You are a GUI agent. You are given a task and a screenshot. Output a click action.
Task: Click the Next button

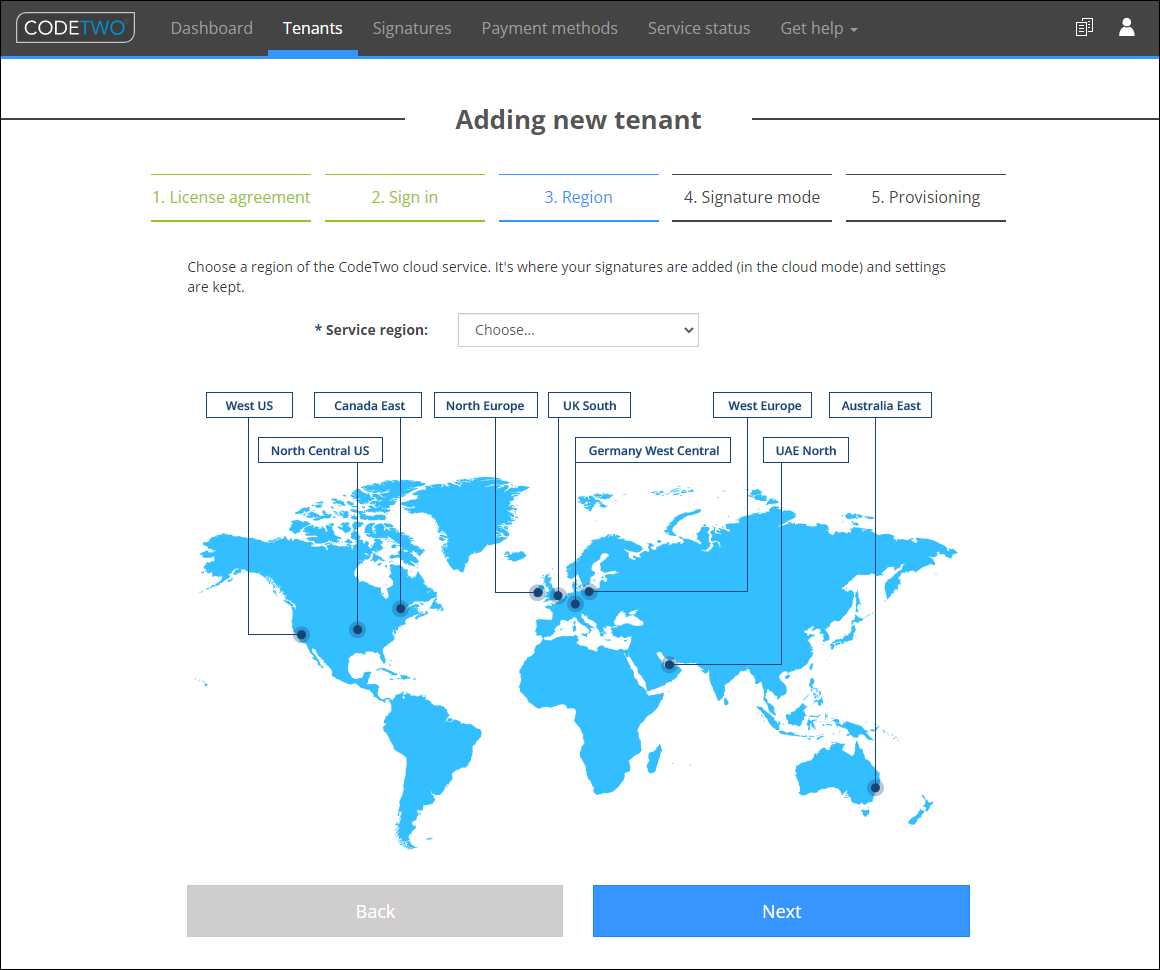click(x=781, y=911)
